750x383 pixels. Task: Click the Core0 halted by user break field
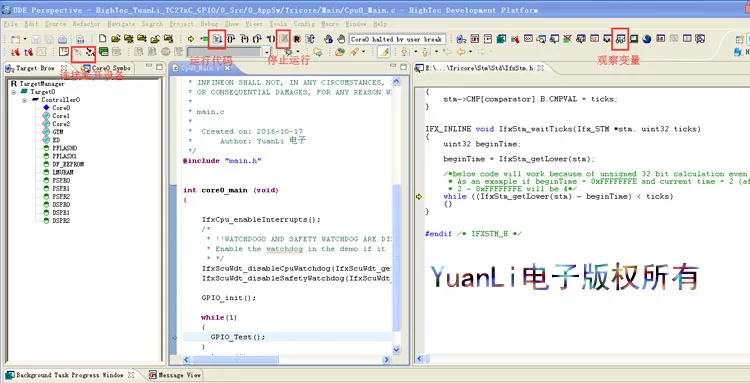tap(397, 39)
